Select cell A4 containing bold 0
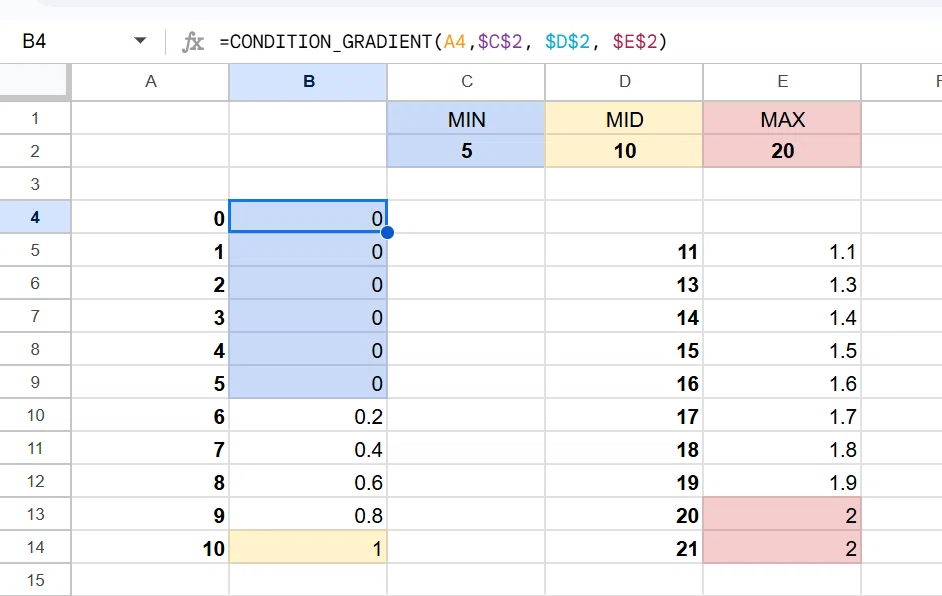The width and height of the screenshot is (942, 596). point(150,217)
